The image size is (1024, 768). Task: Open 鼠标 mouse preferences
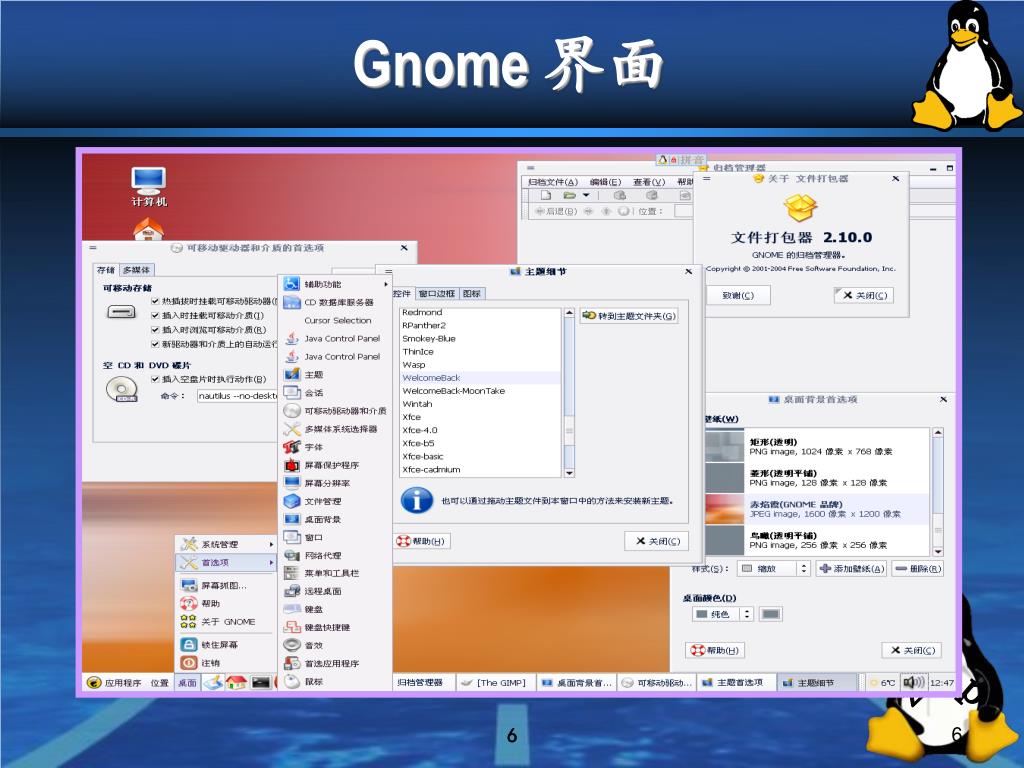pyautogui.click(x=335, y=681)
